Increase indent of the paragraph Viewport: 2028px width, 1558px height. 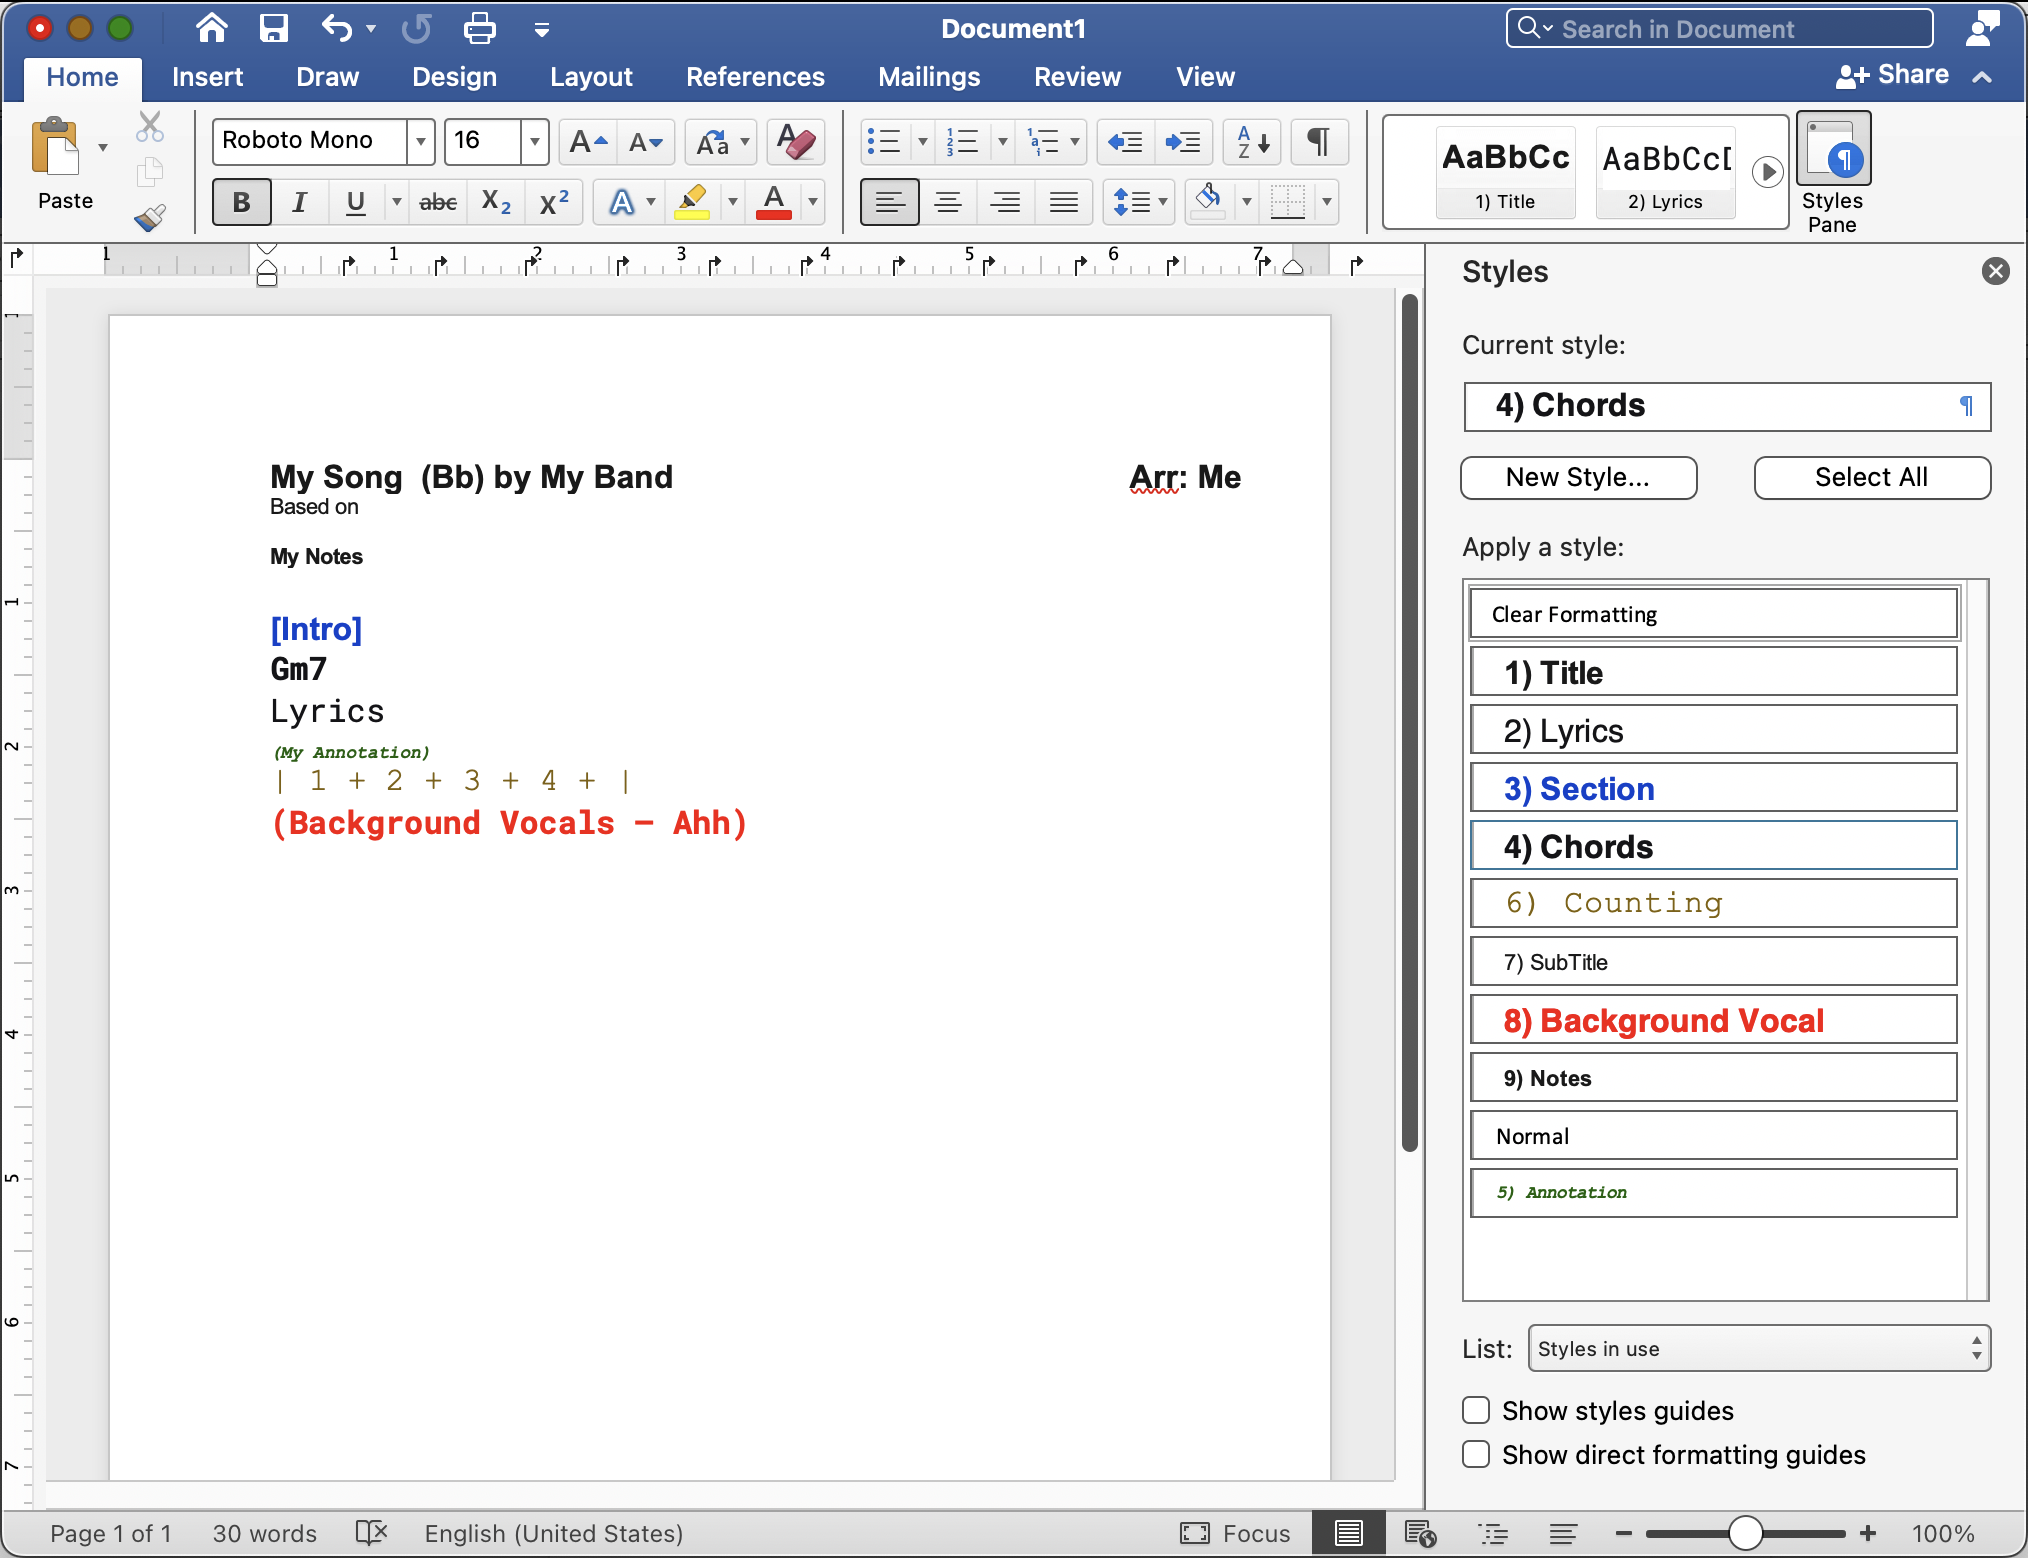(1184, 142)
